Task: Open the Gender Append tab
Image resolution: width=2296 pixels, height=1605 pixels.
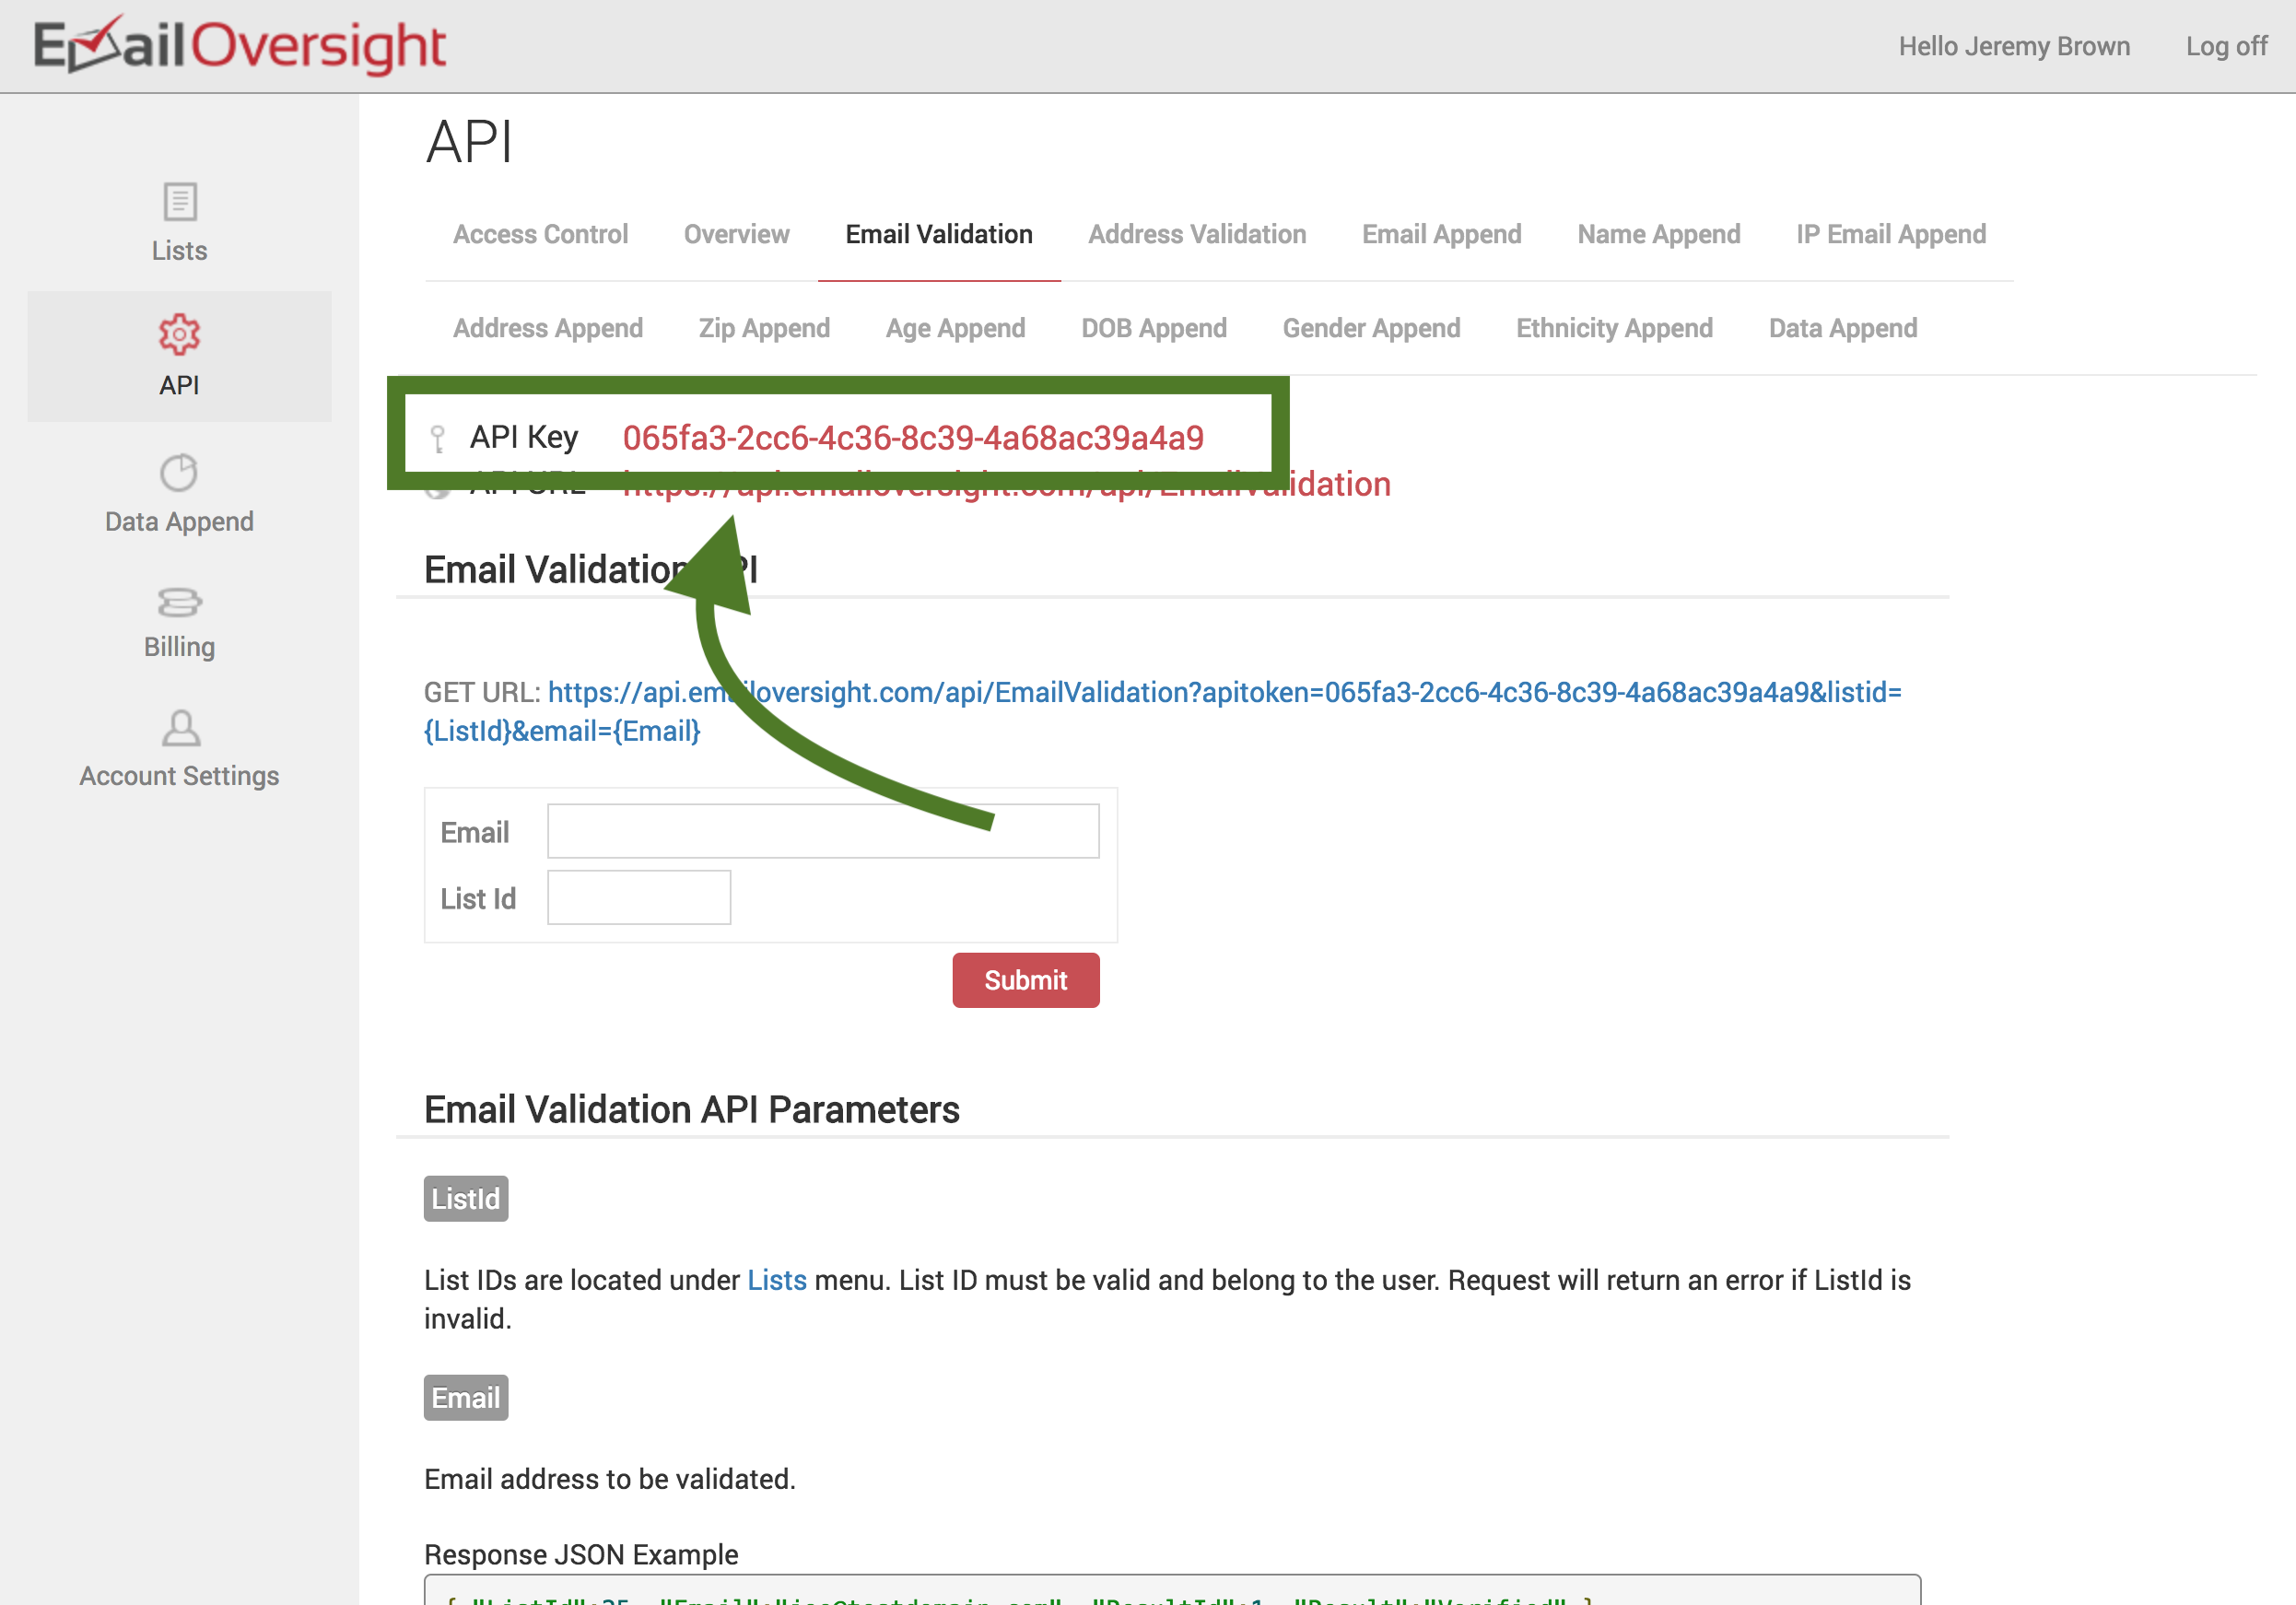Action: (1371, 328)
